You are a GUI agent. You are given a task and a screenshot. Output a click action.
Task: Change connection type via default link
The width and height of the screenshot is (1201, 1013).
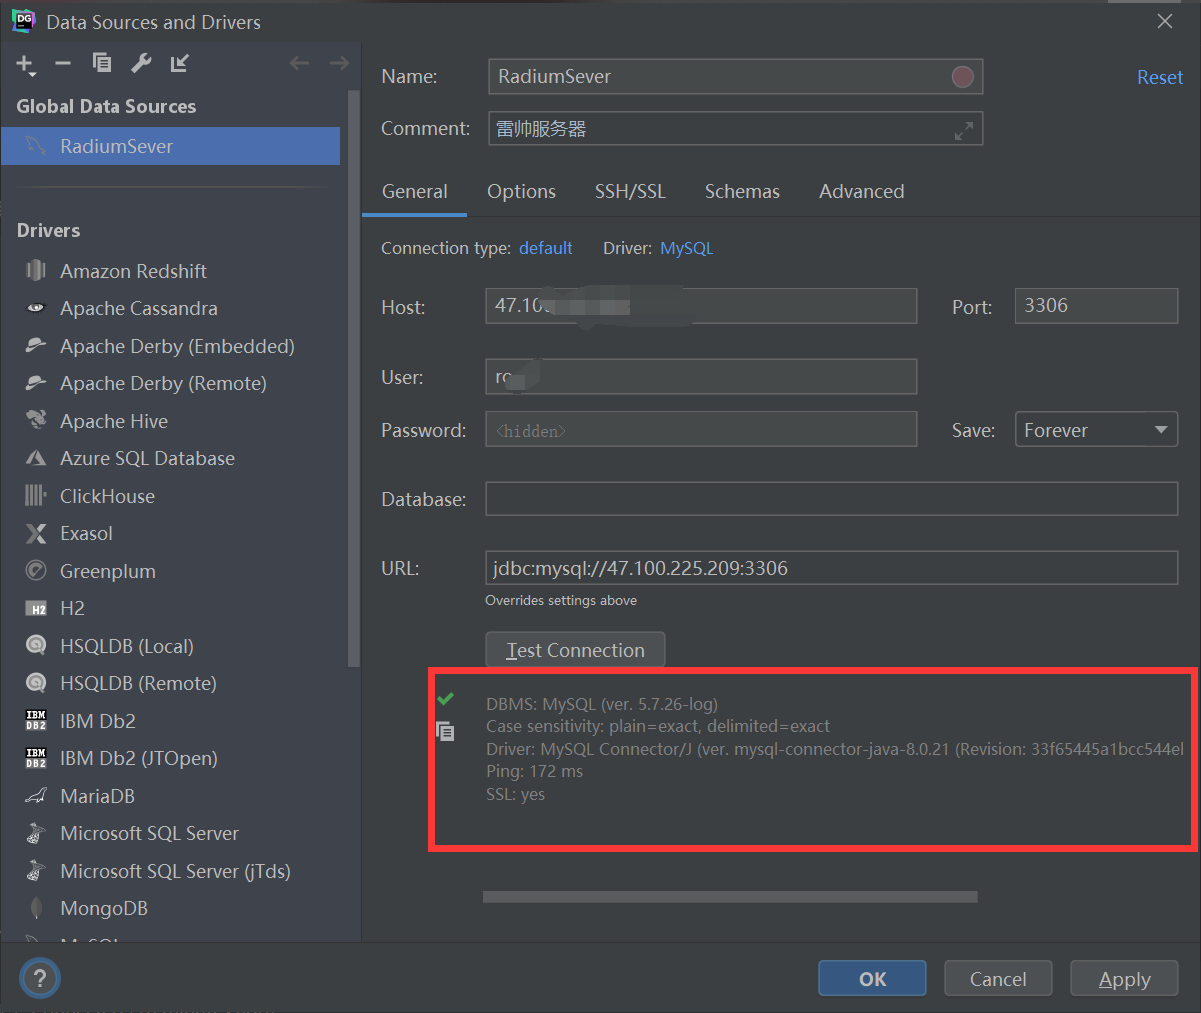point(546,248)
